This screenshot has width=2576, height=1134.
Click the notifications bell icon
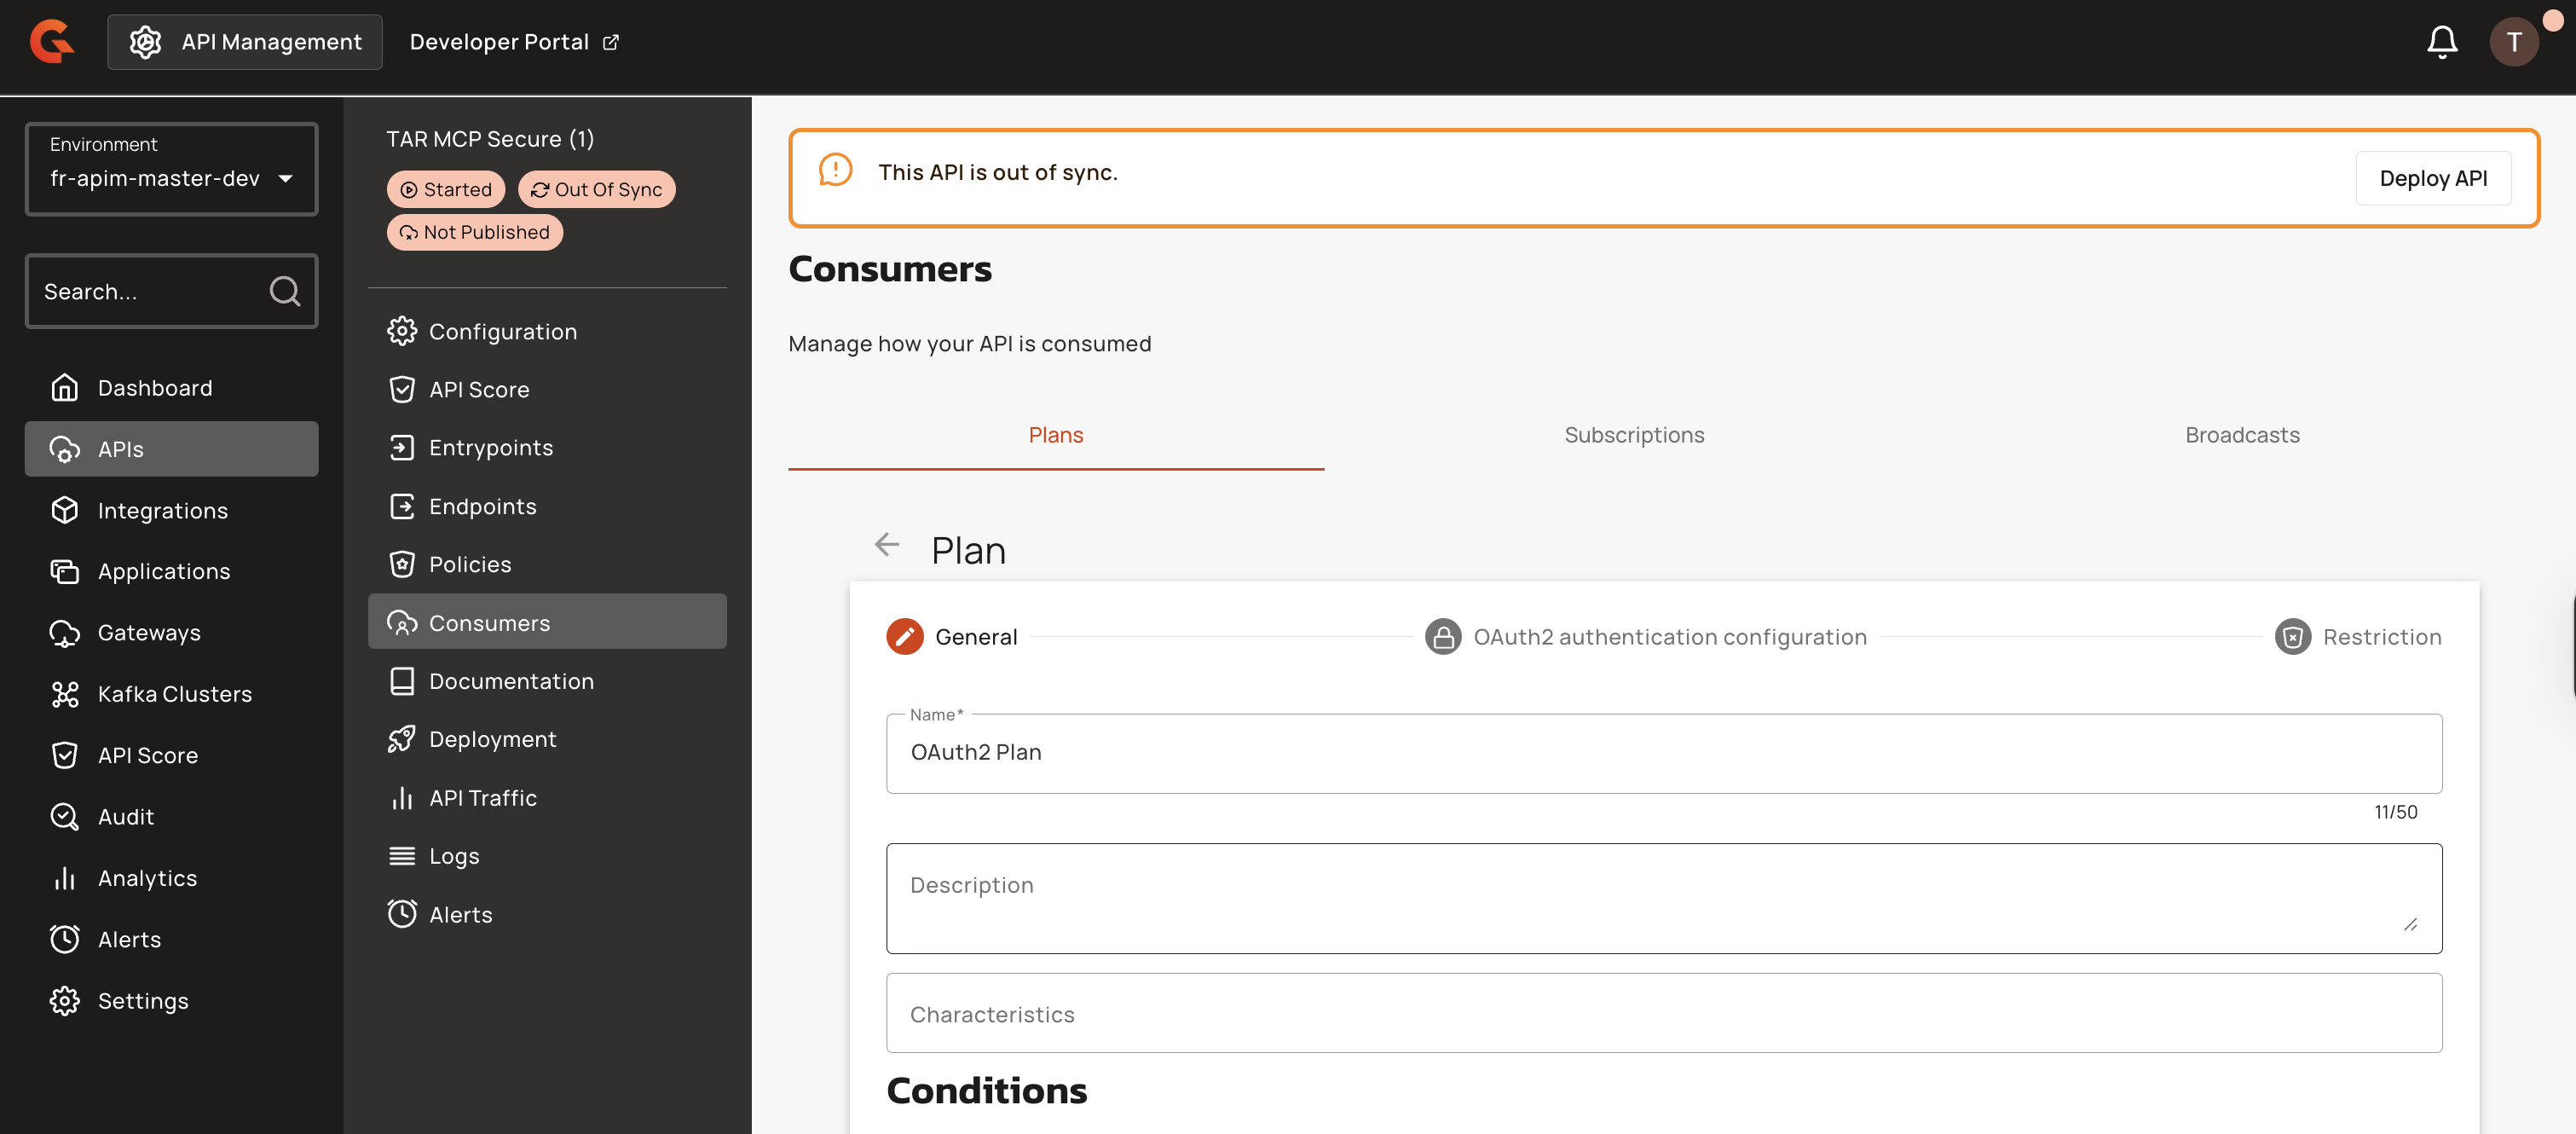pyautogui.click(x=2441, y=42)
